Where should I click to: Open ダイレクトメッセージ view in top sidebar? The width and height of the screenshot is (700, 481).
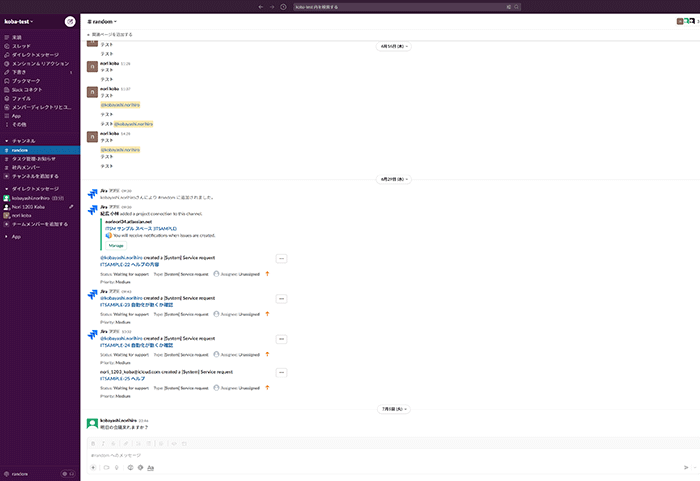tap(35, 55)
